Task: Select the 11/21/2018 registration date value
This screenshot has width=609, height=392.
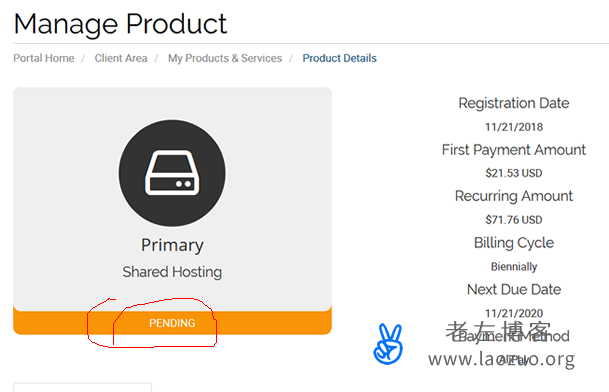Action: (x=514, y=127)
